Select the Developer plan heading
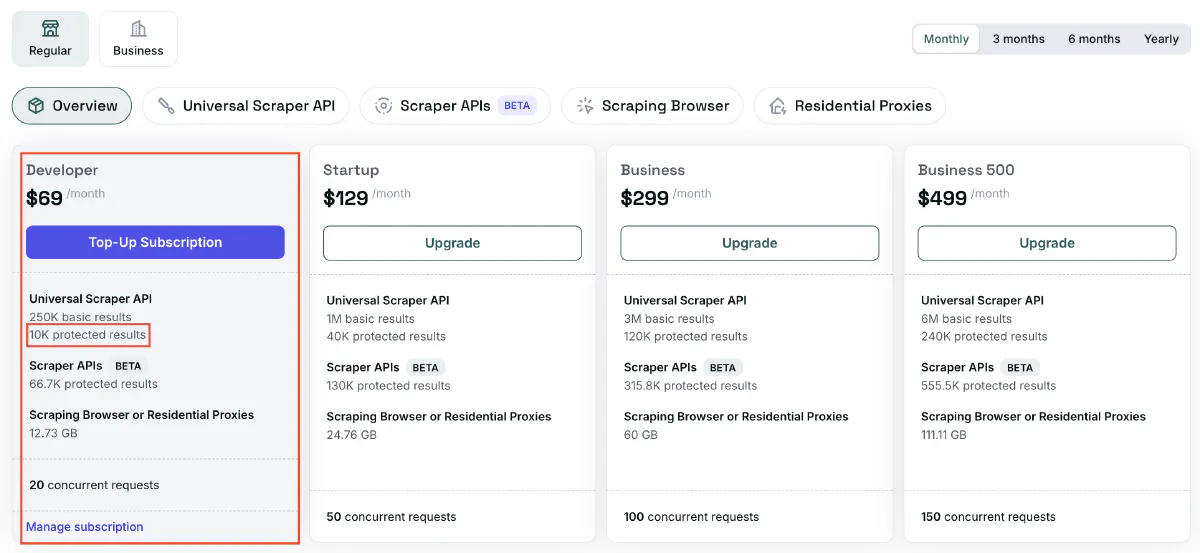 [x=62, y=170]
